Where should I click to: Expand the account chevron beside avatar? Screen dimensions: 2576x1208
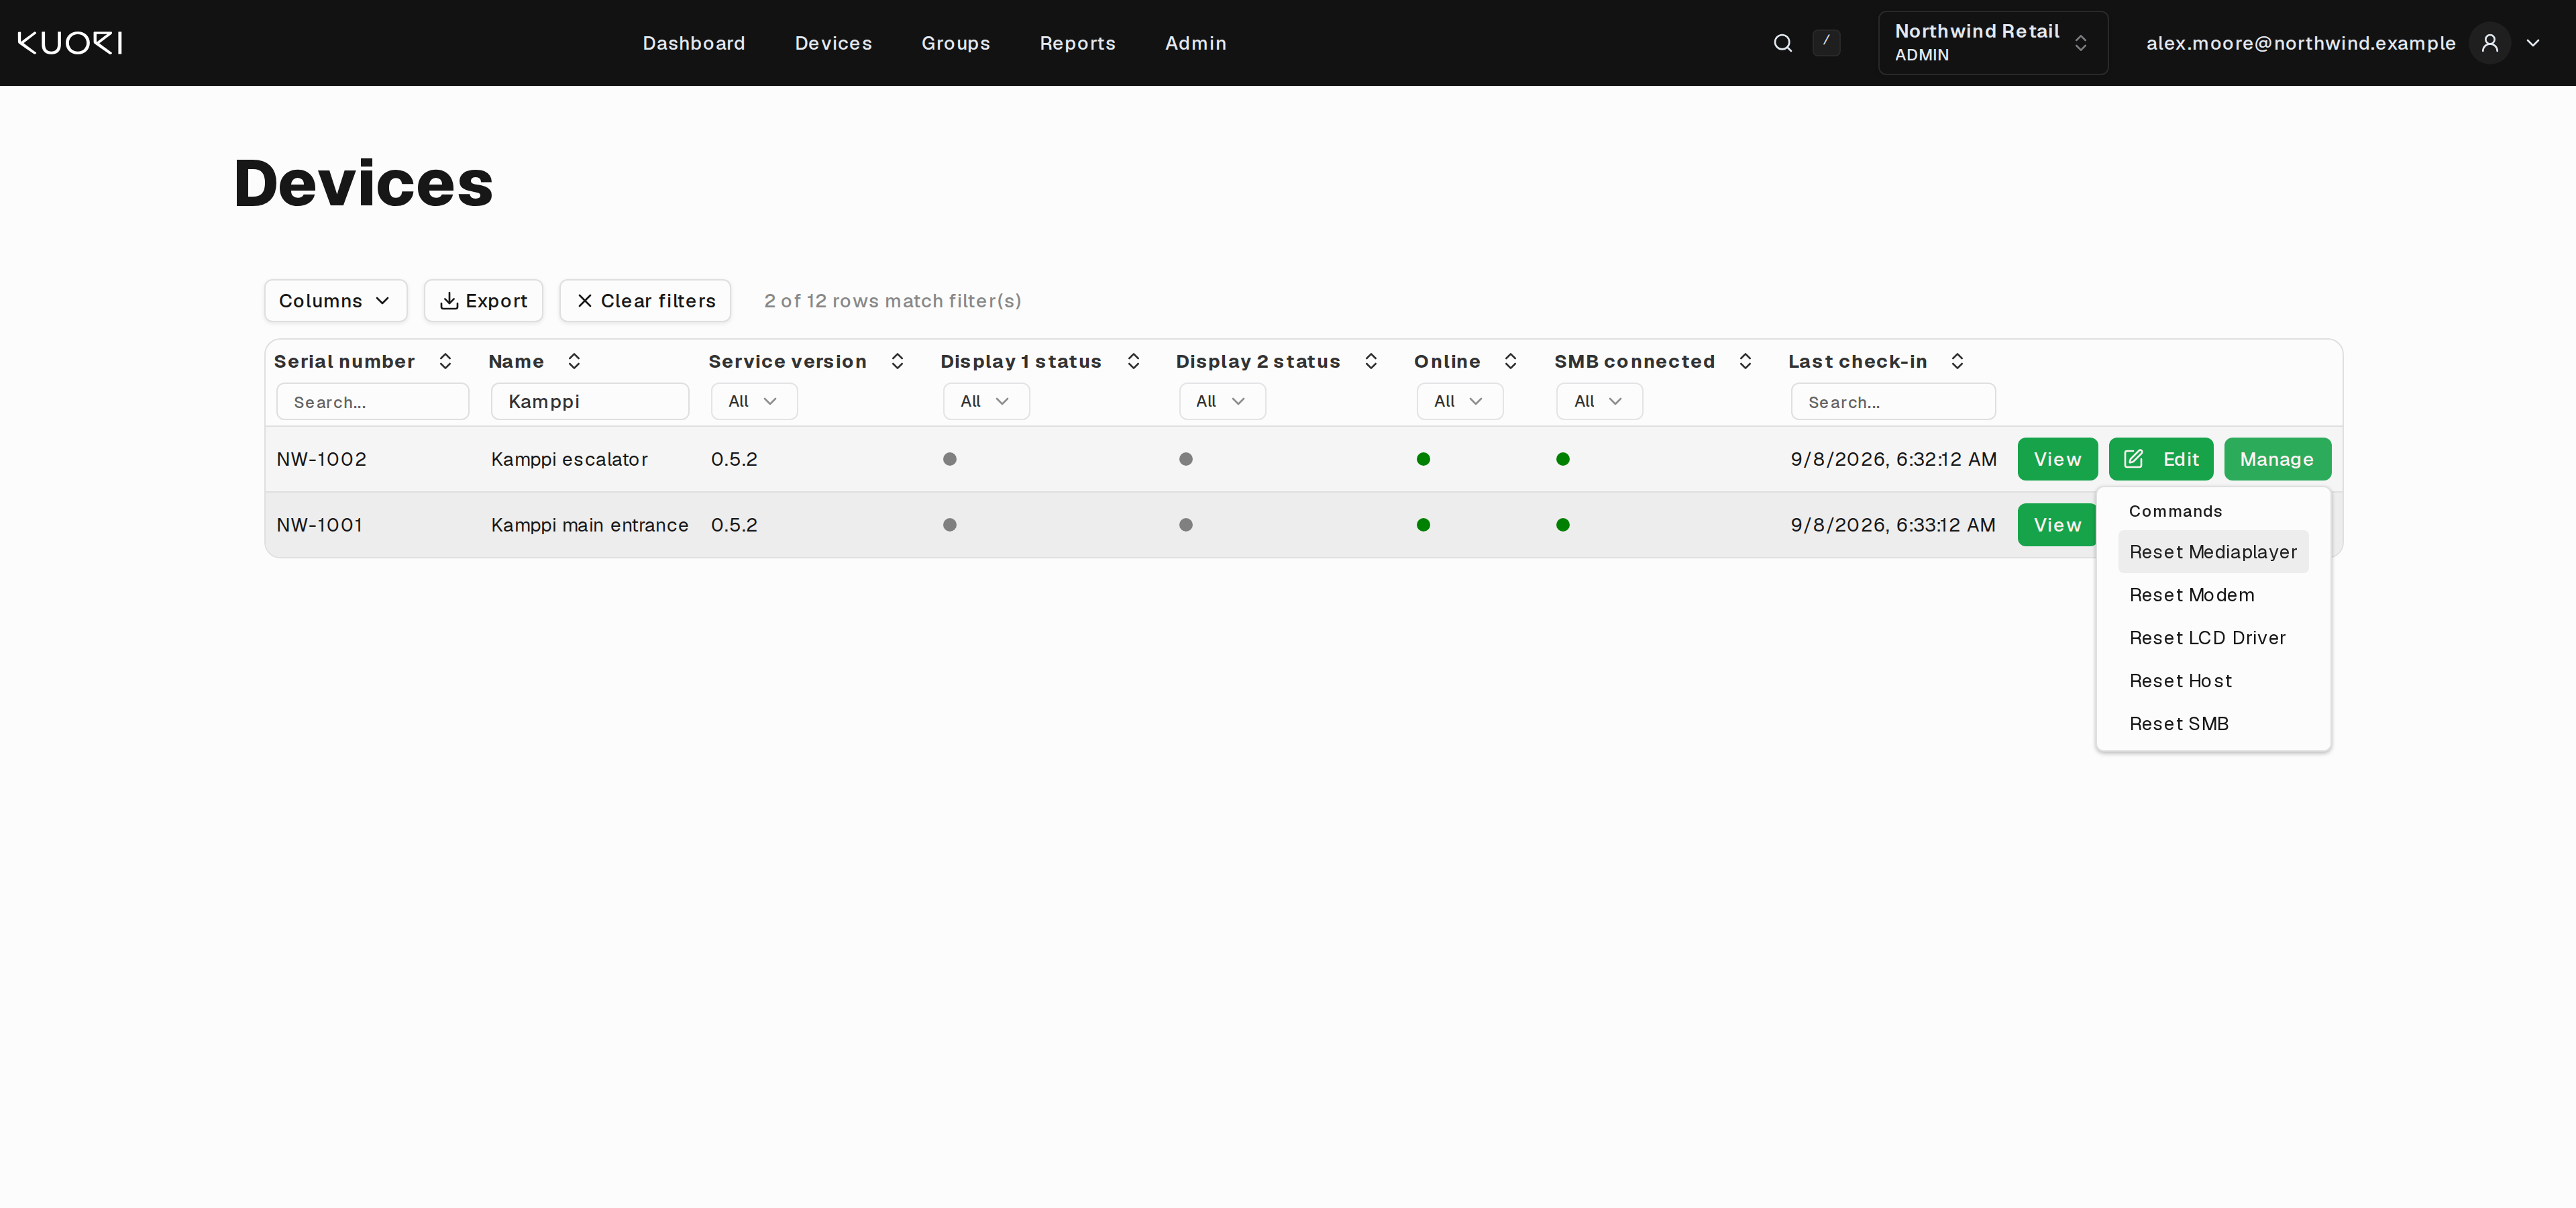point(2533,43)
